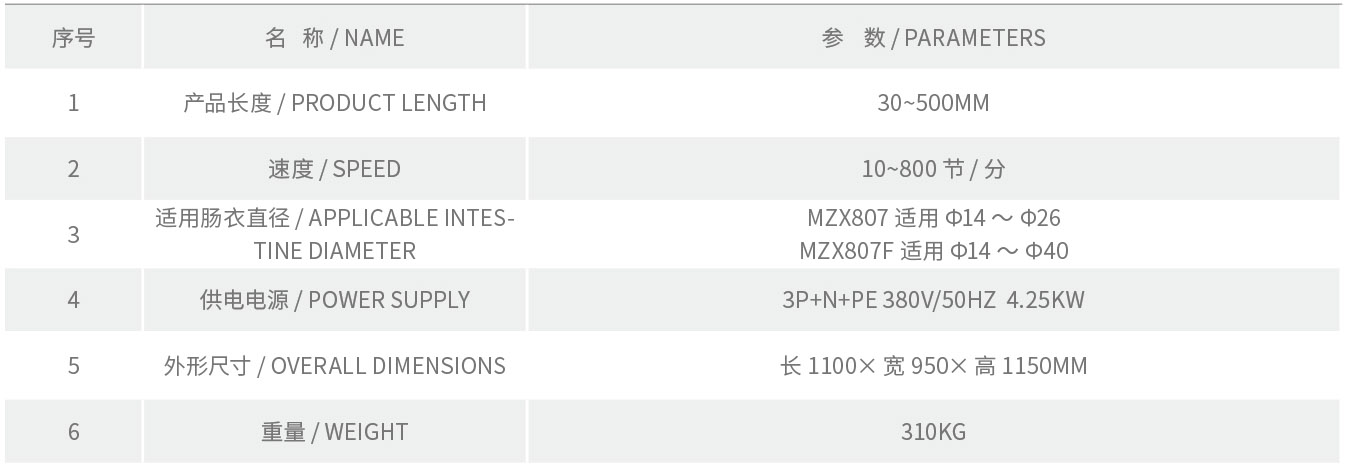
Task: Click the 参数 / PARAMETERS column header
Action: 933,38
